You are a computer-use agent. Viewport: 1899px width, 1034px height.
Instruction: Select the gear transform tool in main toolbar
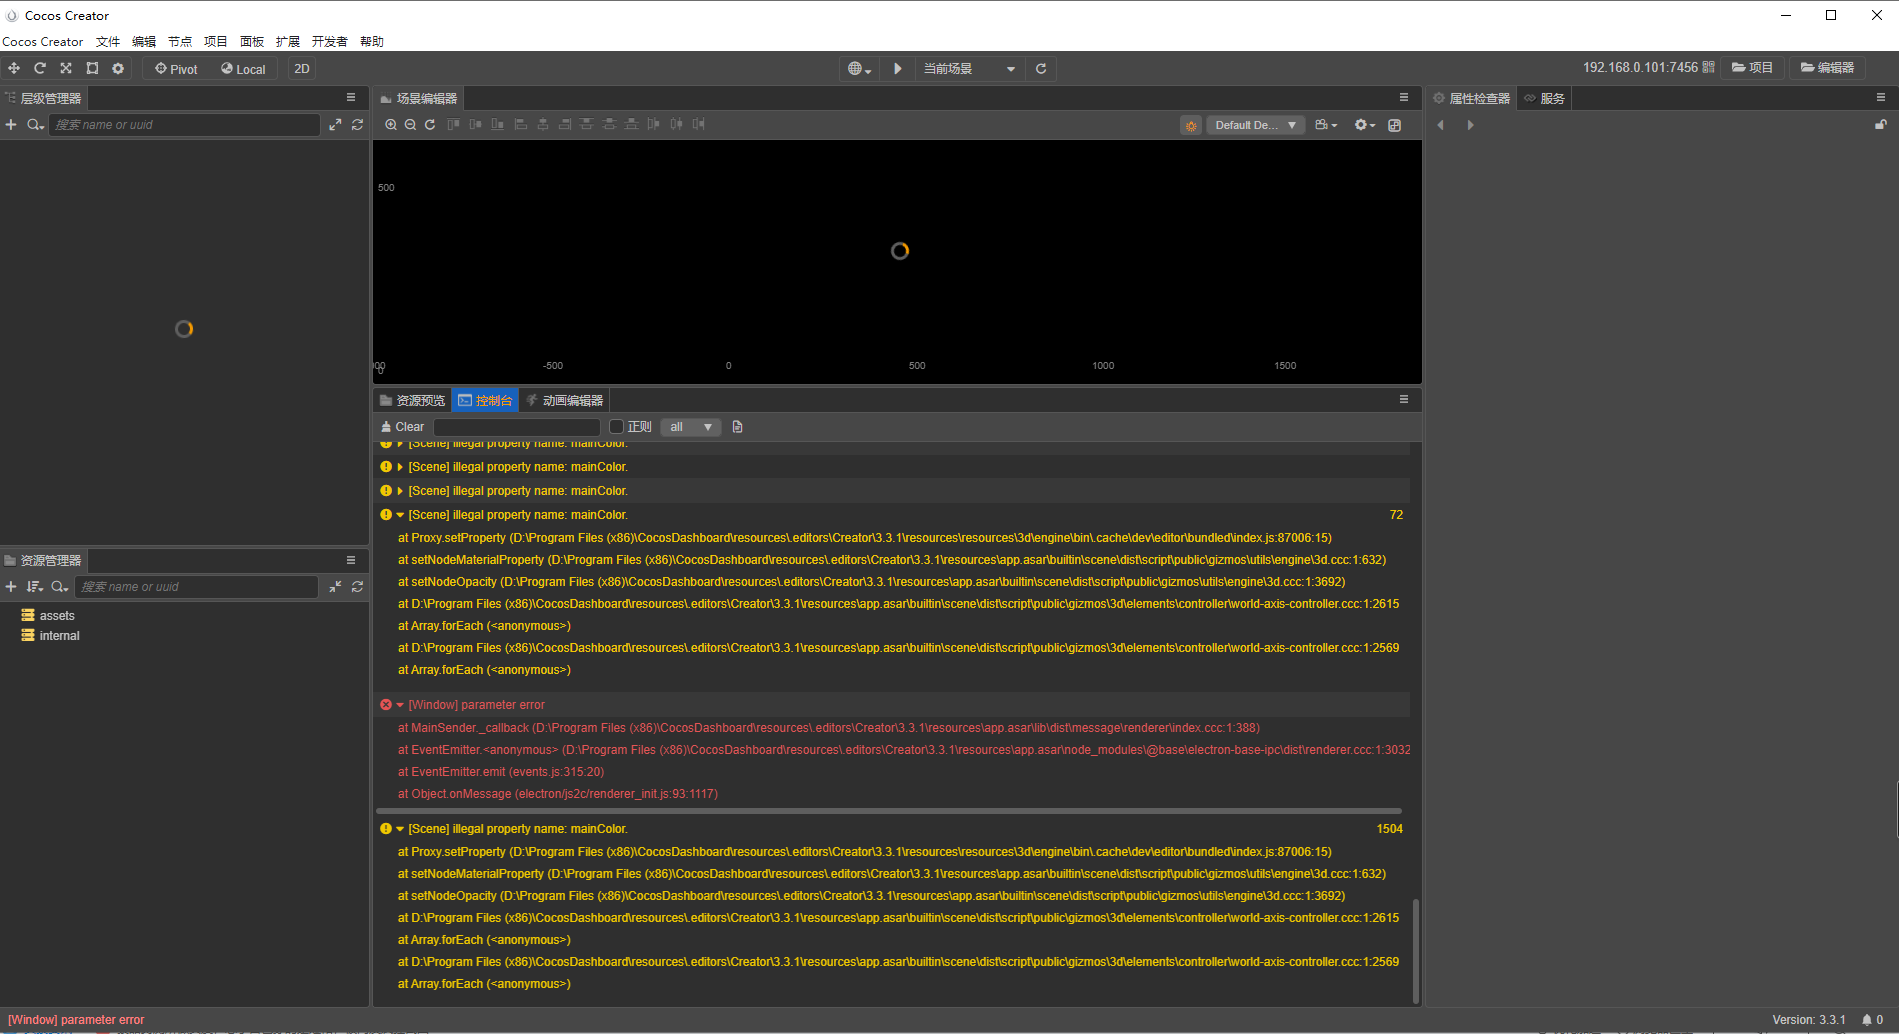pos(118,68)
